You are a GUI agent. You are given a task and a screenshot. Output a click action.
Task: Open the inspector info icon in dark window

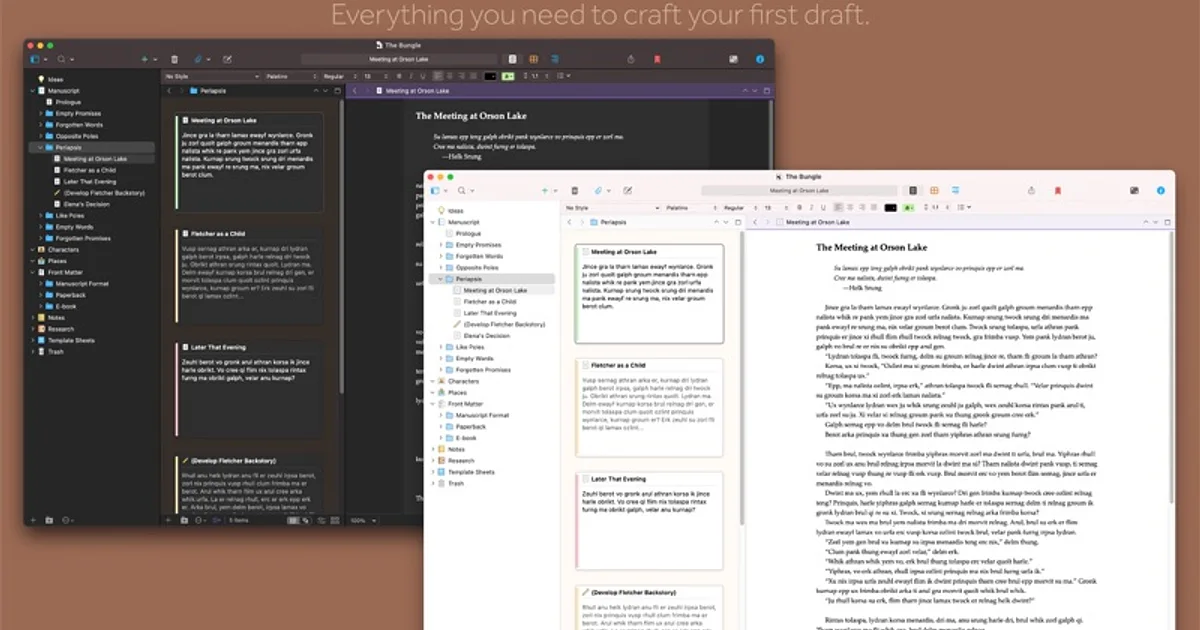pyautogui.click(x=761, y=60)
